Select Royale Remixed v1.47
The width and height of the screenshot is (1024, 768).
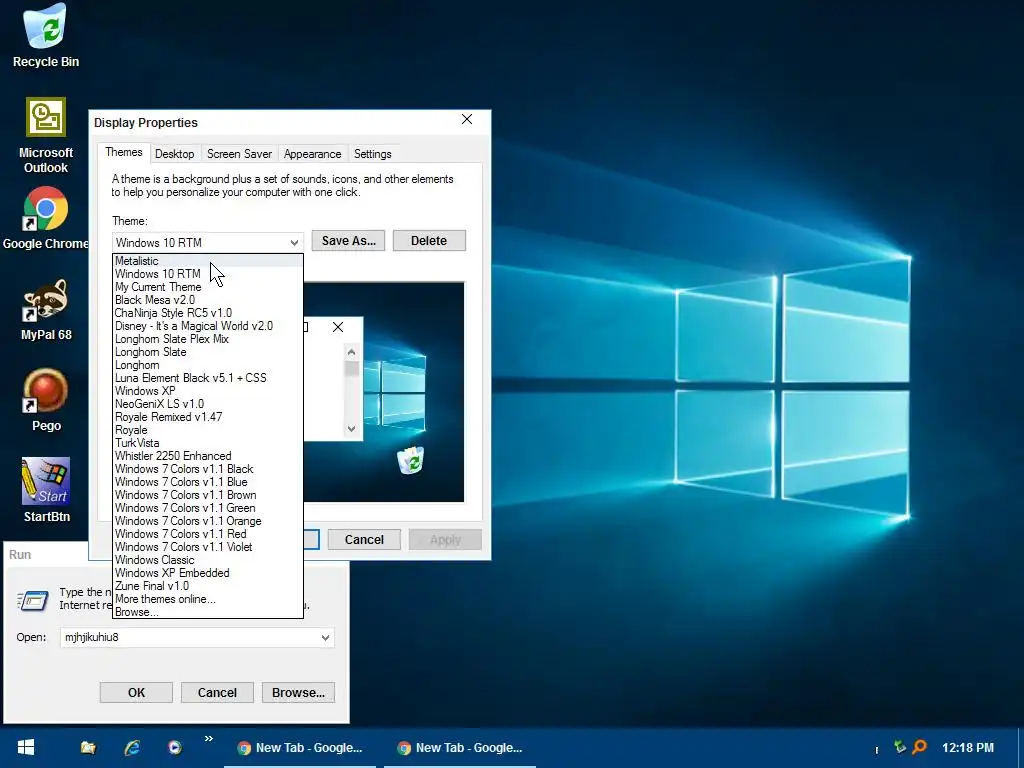(208, 417)
